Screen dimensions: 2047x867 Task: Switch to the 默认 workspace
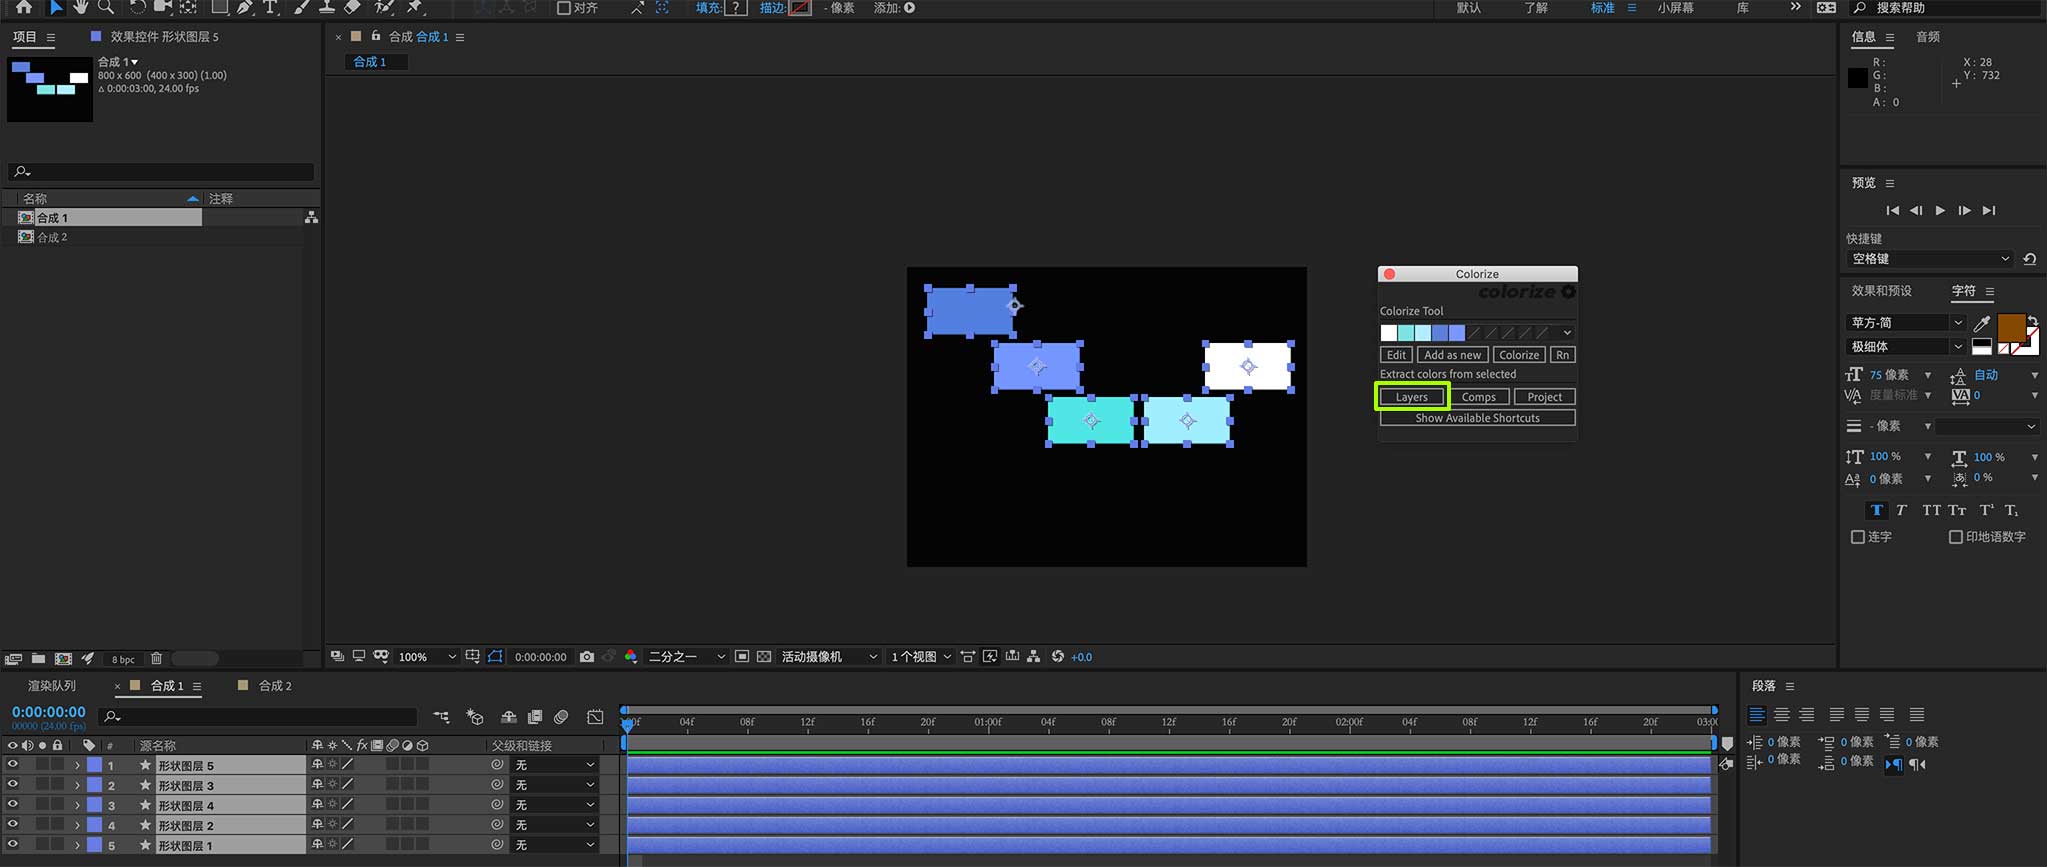pos(1468,8)
